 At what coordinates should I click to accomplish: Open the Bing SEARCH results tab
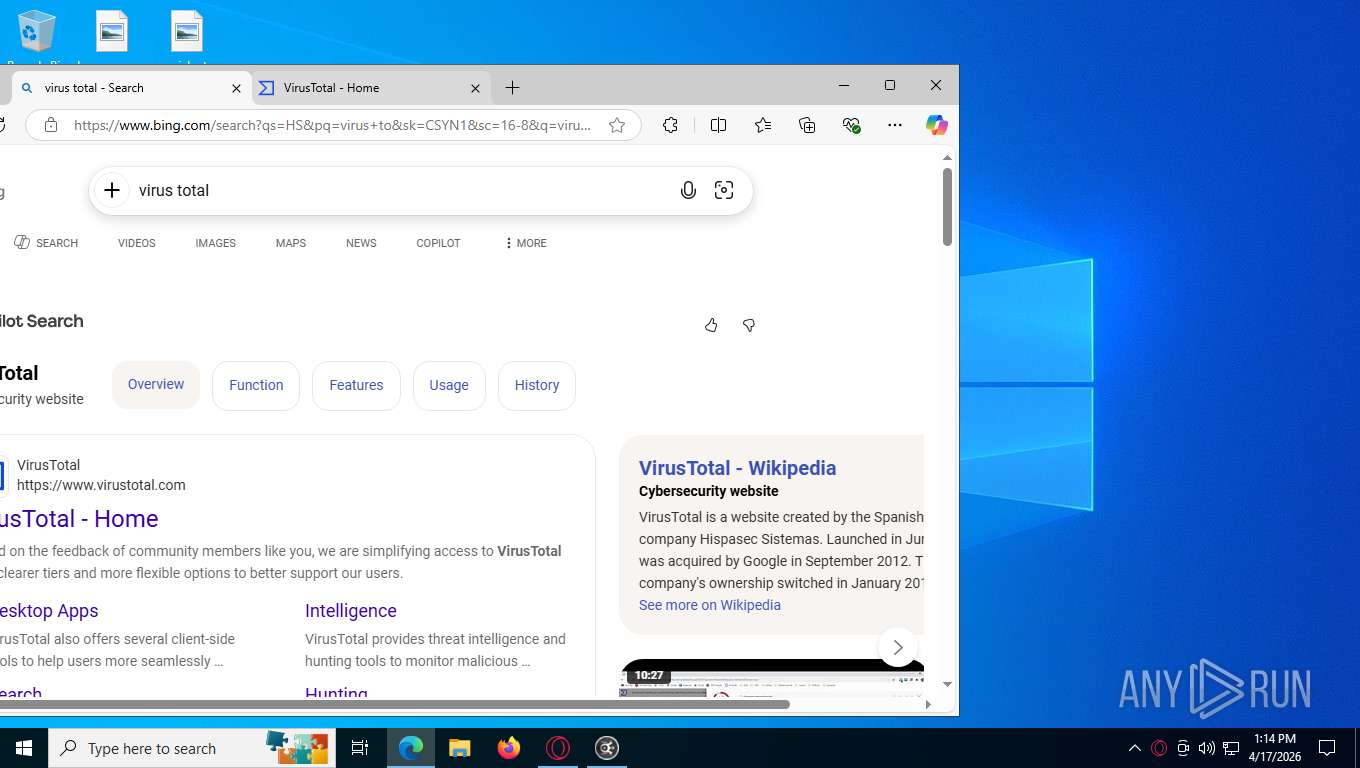pos(46,243)
